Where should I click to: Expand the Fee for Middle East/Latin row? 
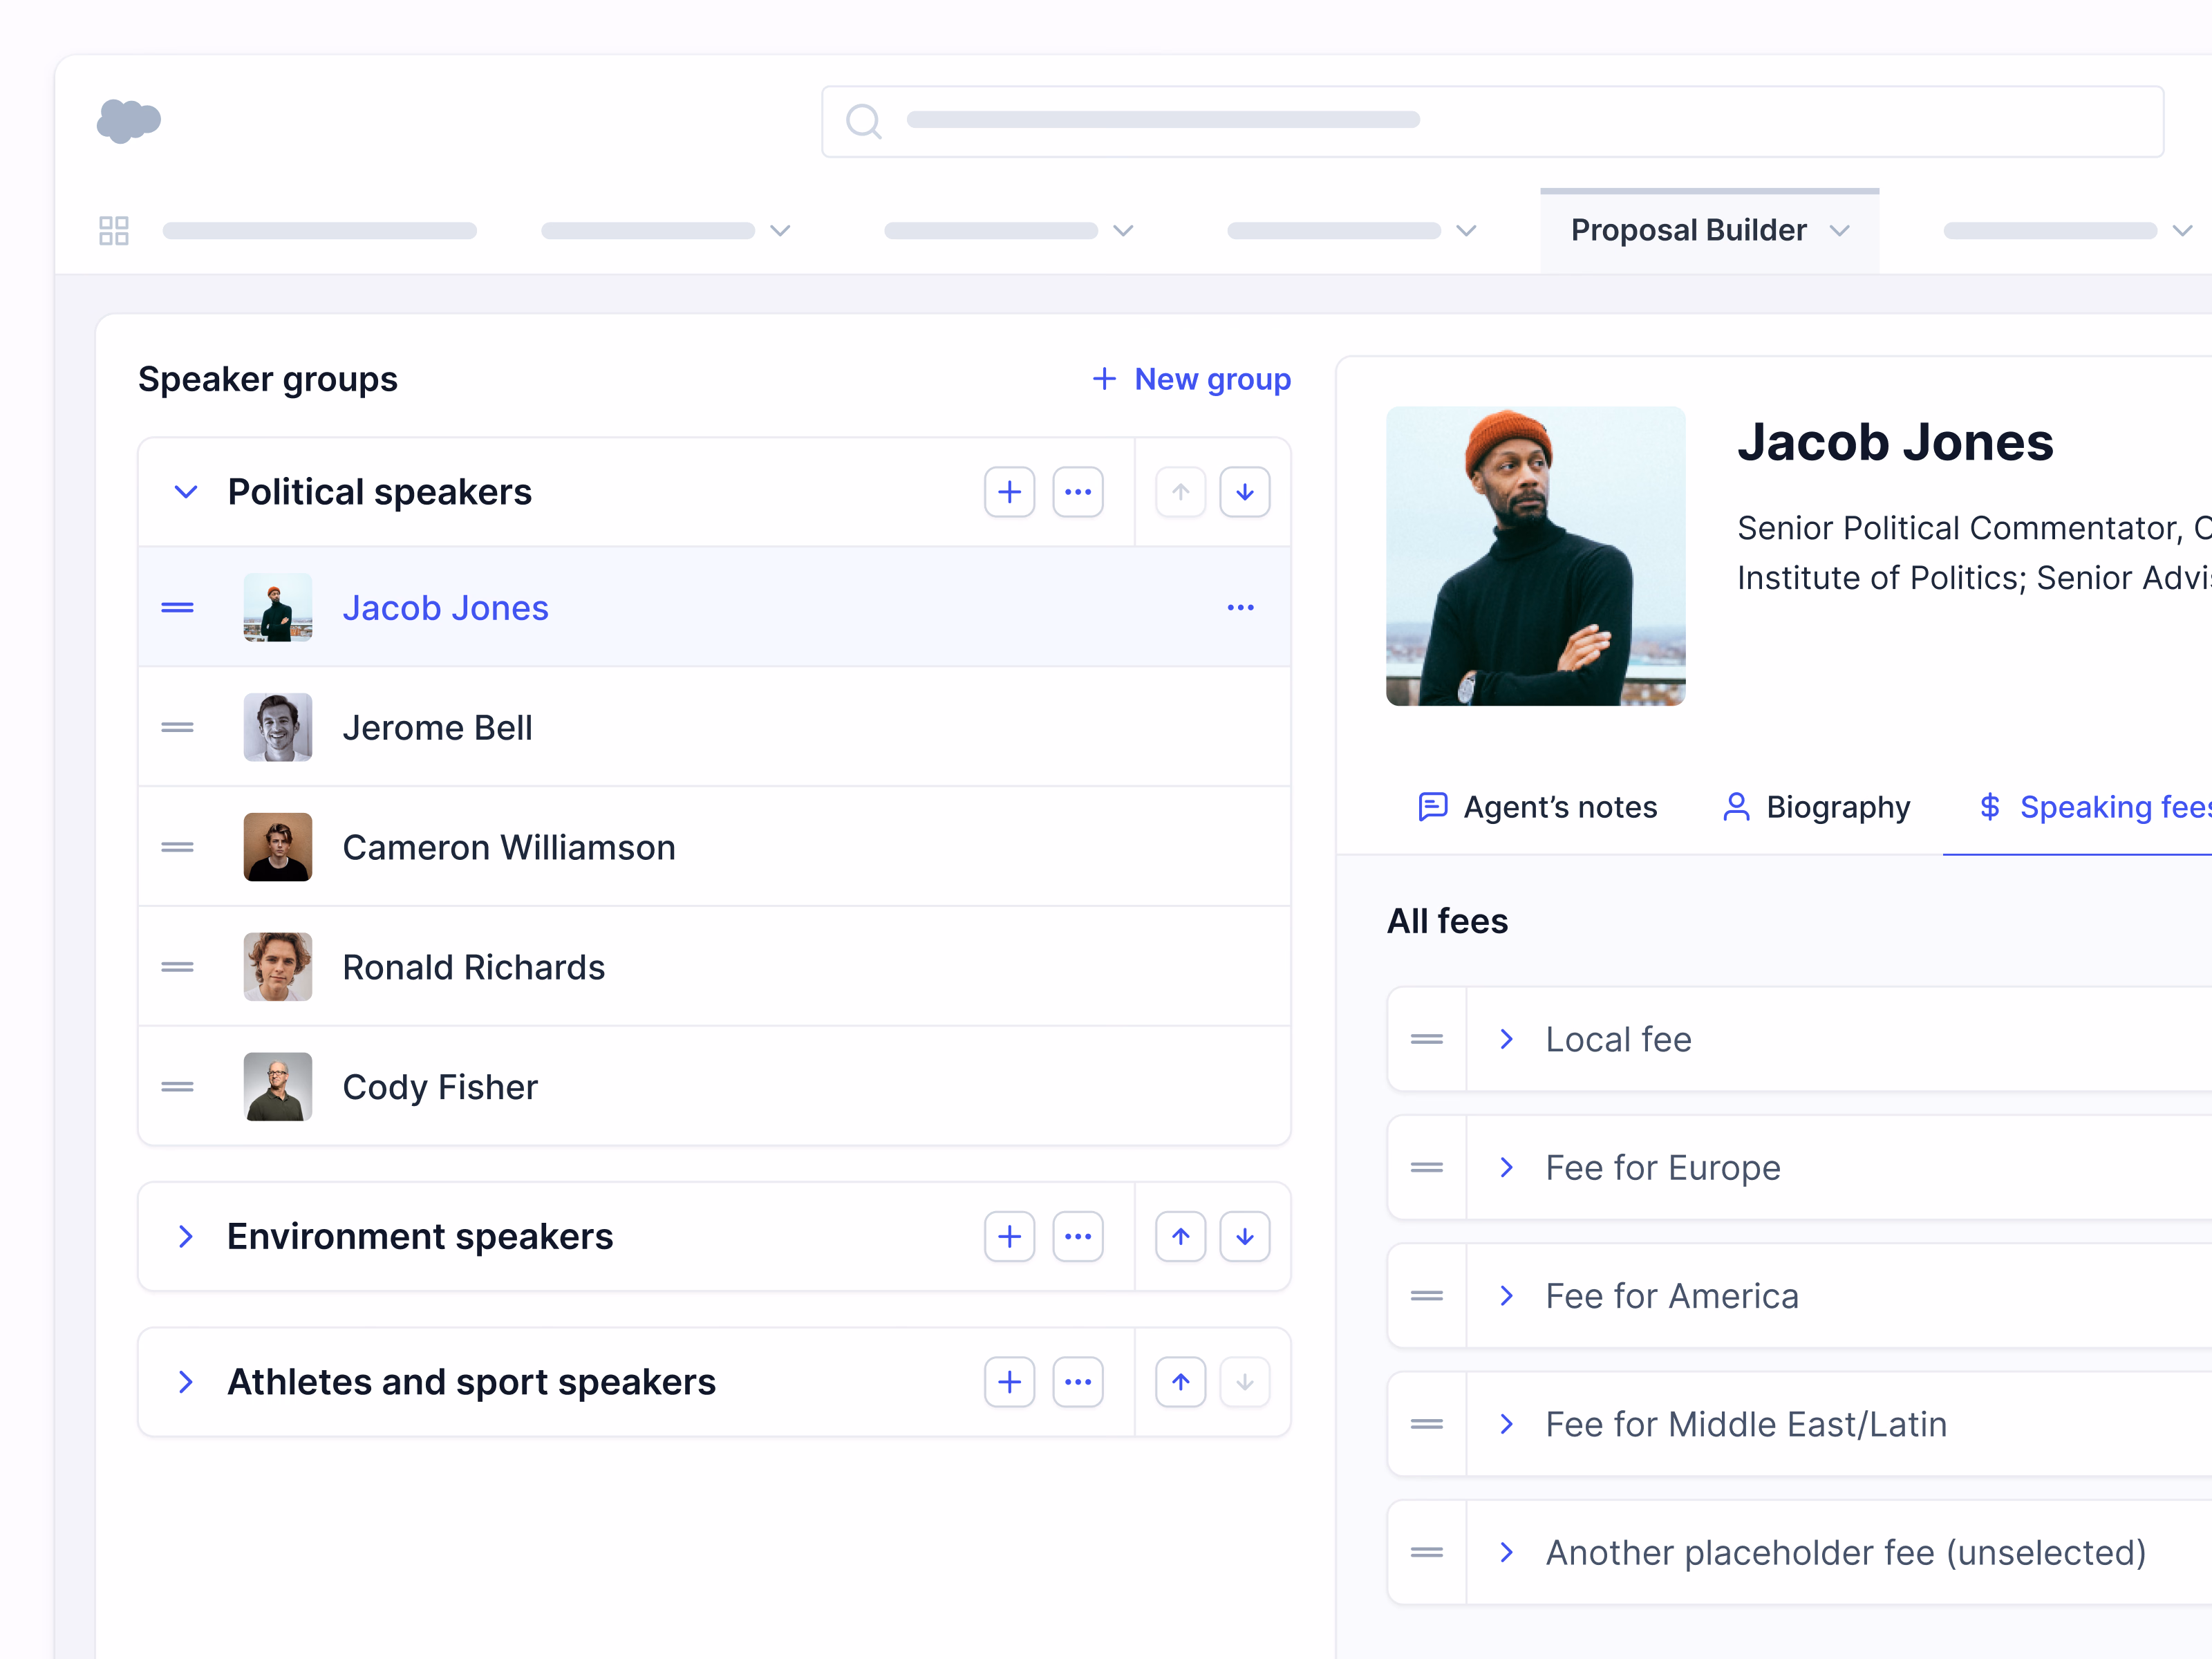click(1507, 1424)
